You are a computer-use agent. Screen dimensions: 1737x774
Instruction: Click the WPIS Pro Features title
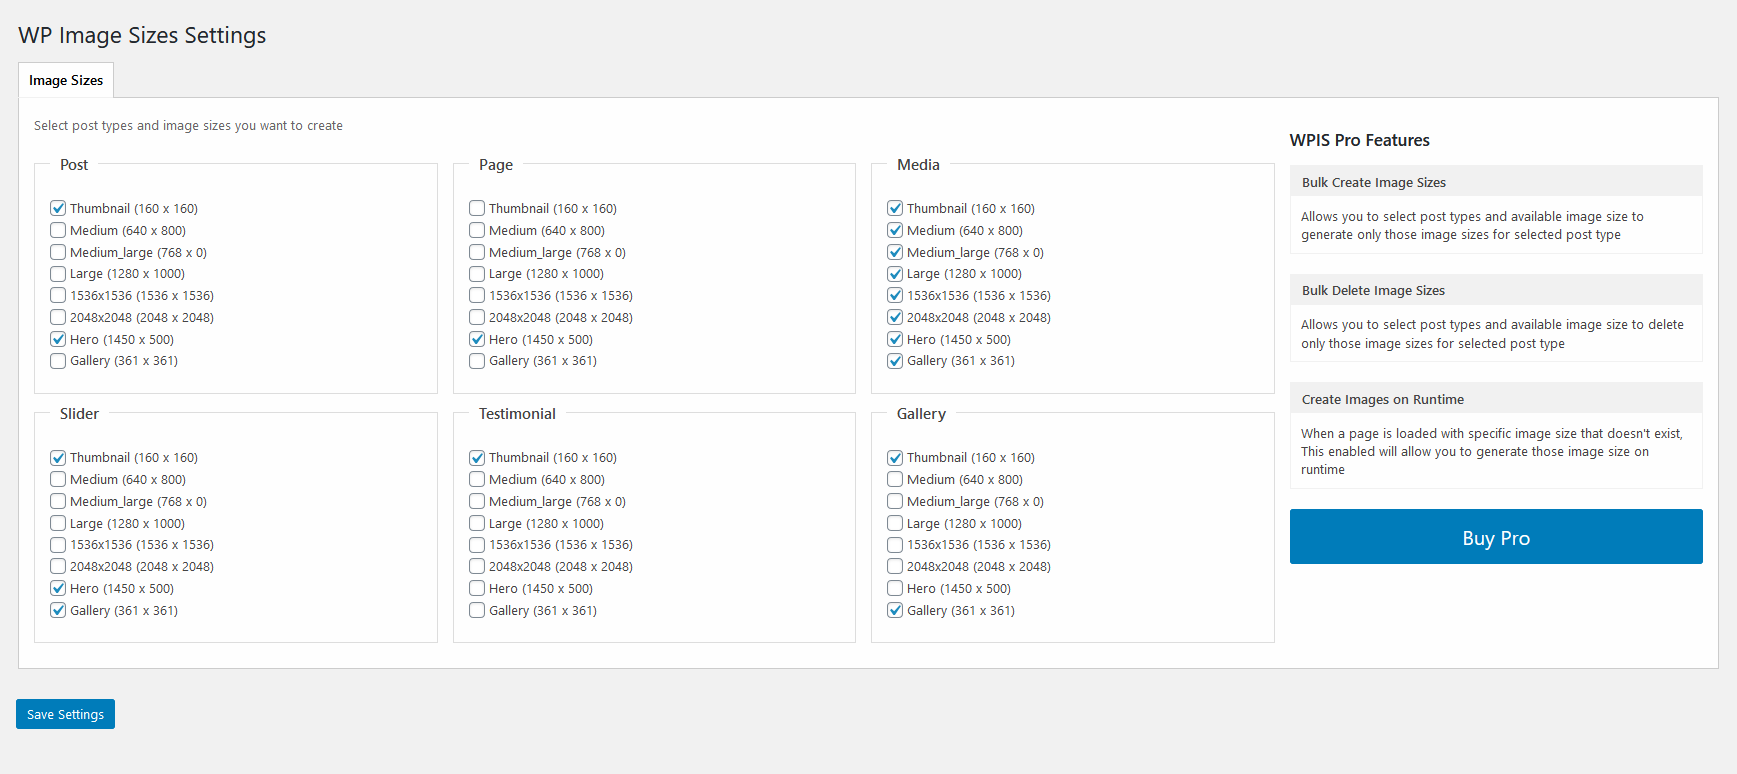coord(1360,140)
